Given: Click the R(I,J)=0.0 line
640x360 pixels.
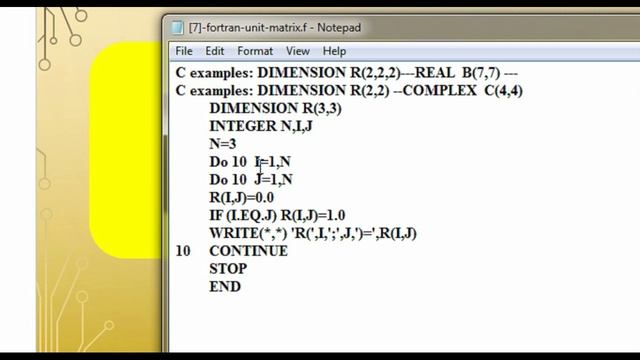Looking at the screenshot, I should tap(242, 198).
